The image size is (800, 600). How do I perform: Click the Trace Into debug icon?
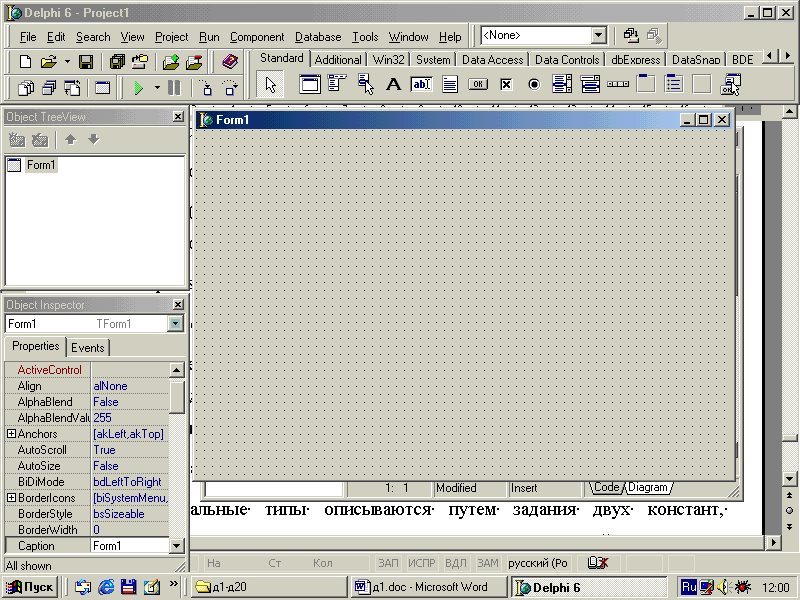pos(206,88)
